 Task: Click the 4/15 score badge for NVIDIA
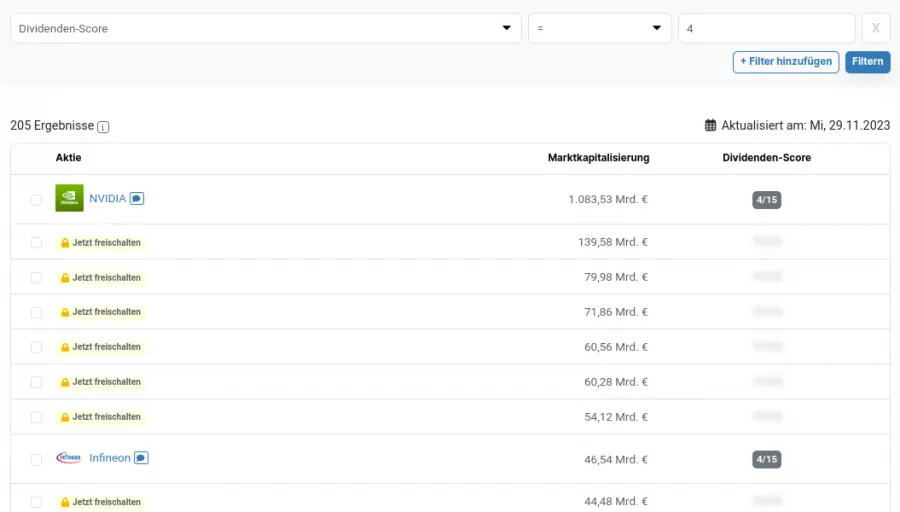click(766, 200)
